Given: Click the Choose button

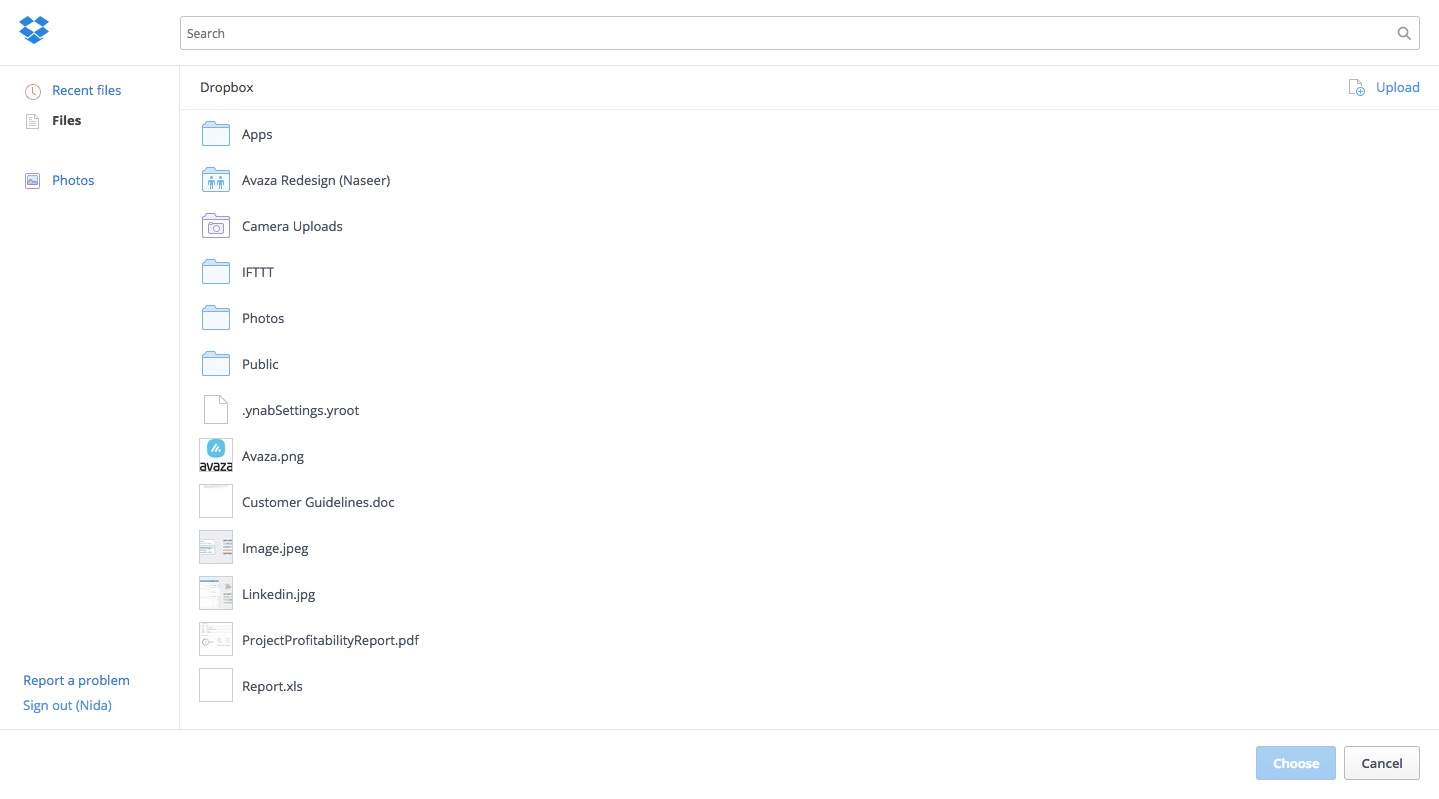Looking at the screenshot, I should tap(1296, 763).
